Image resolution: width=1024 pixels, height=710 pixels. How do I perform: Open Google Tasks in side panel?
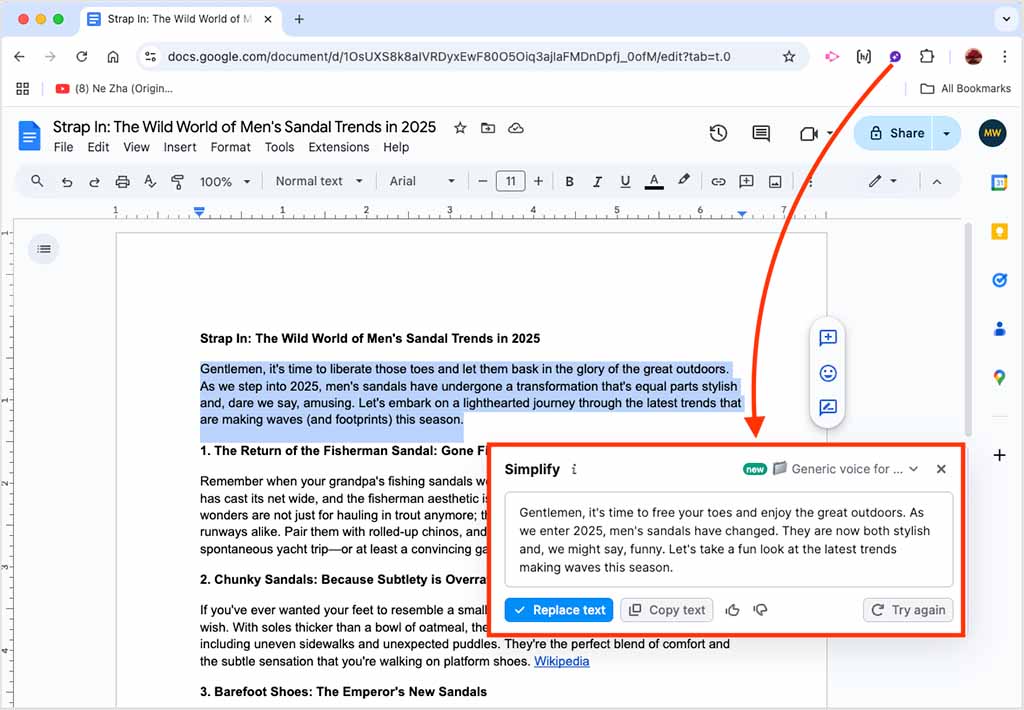[999, 280]
